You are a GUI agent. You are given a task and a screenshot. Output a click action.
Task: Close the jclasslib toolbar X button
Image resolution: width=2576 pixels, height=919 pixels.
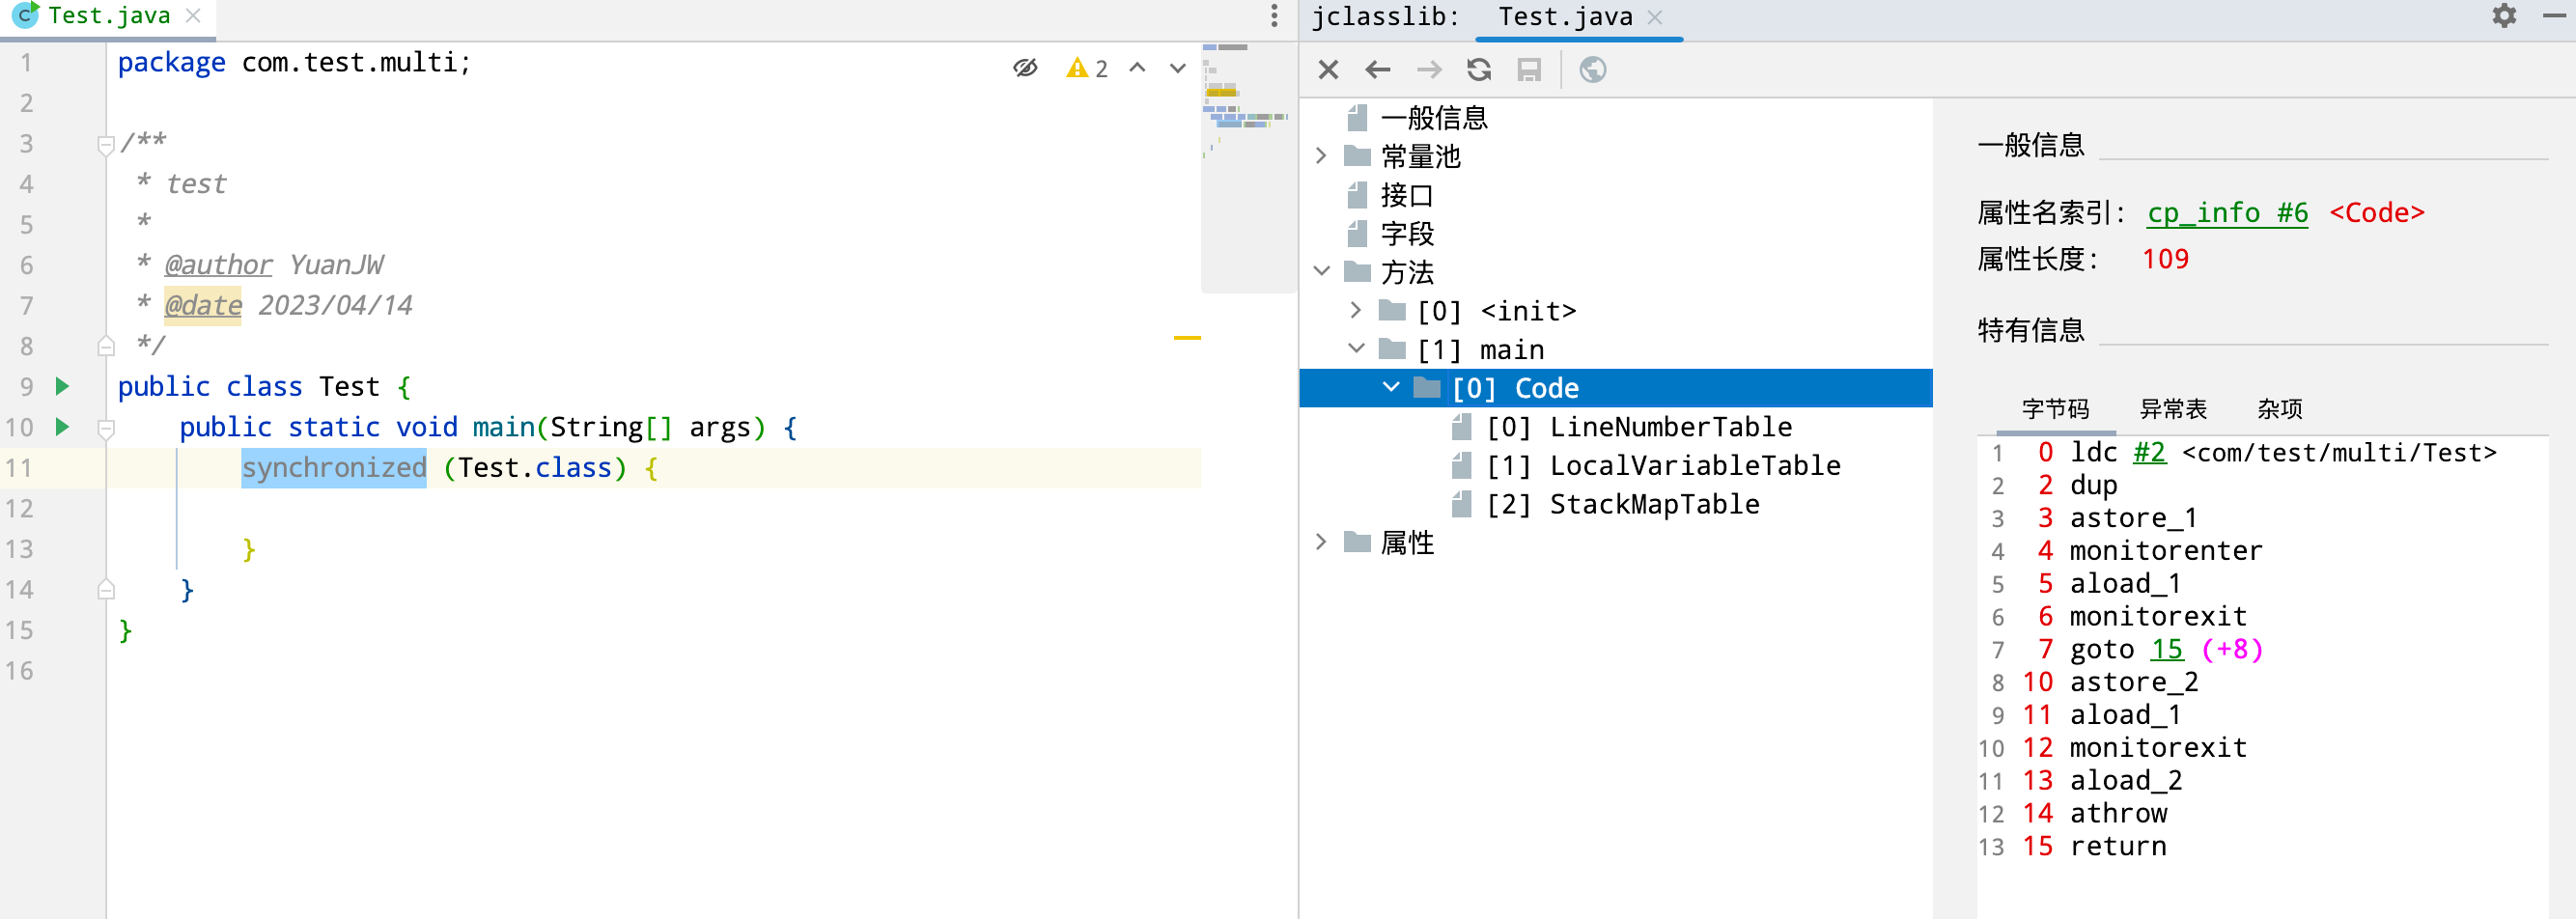coord(1328,69)
